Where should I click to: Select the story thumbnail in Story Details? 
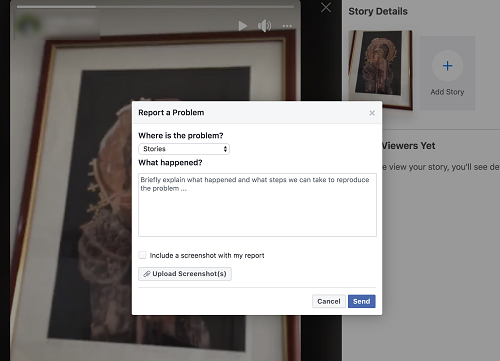(x=380, y=70)
